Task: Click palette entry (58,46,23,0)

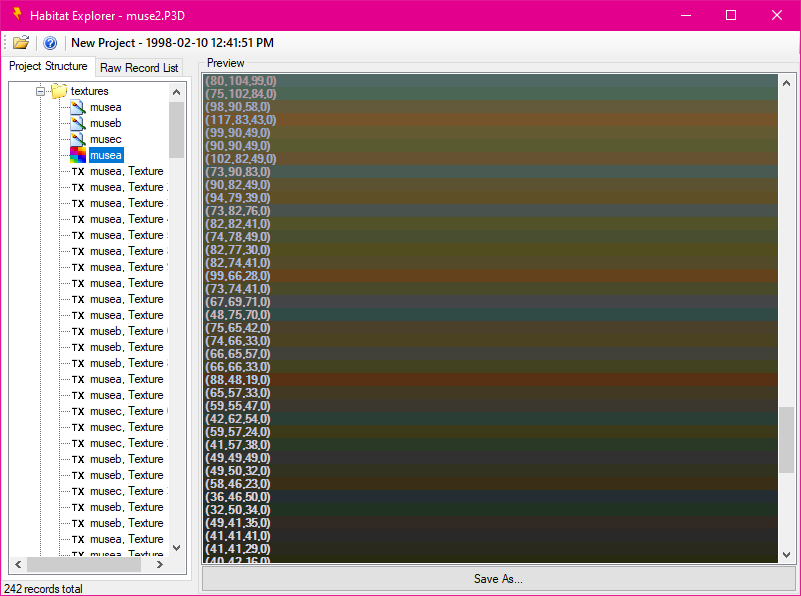Action: 490,484
